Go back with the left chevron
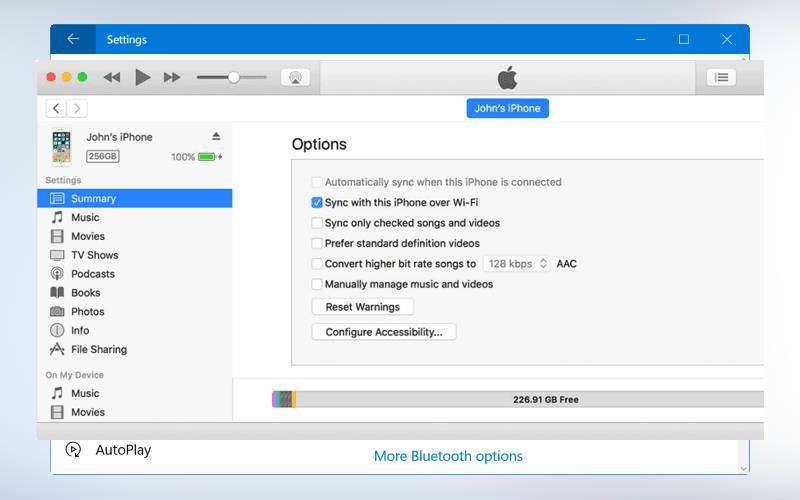 point(56,108)
